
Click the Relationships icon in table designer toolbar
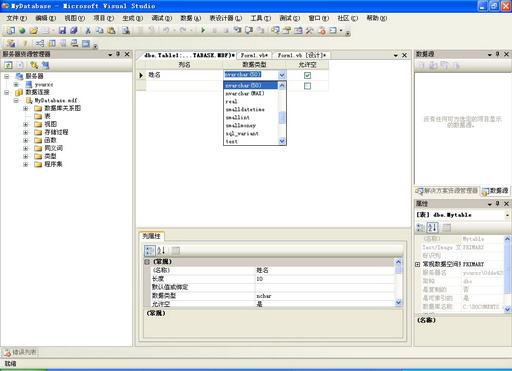point(40,43)
